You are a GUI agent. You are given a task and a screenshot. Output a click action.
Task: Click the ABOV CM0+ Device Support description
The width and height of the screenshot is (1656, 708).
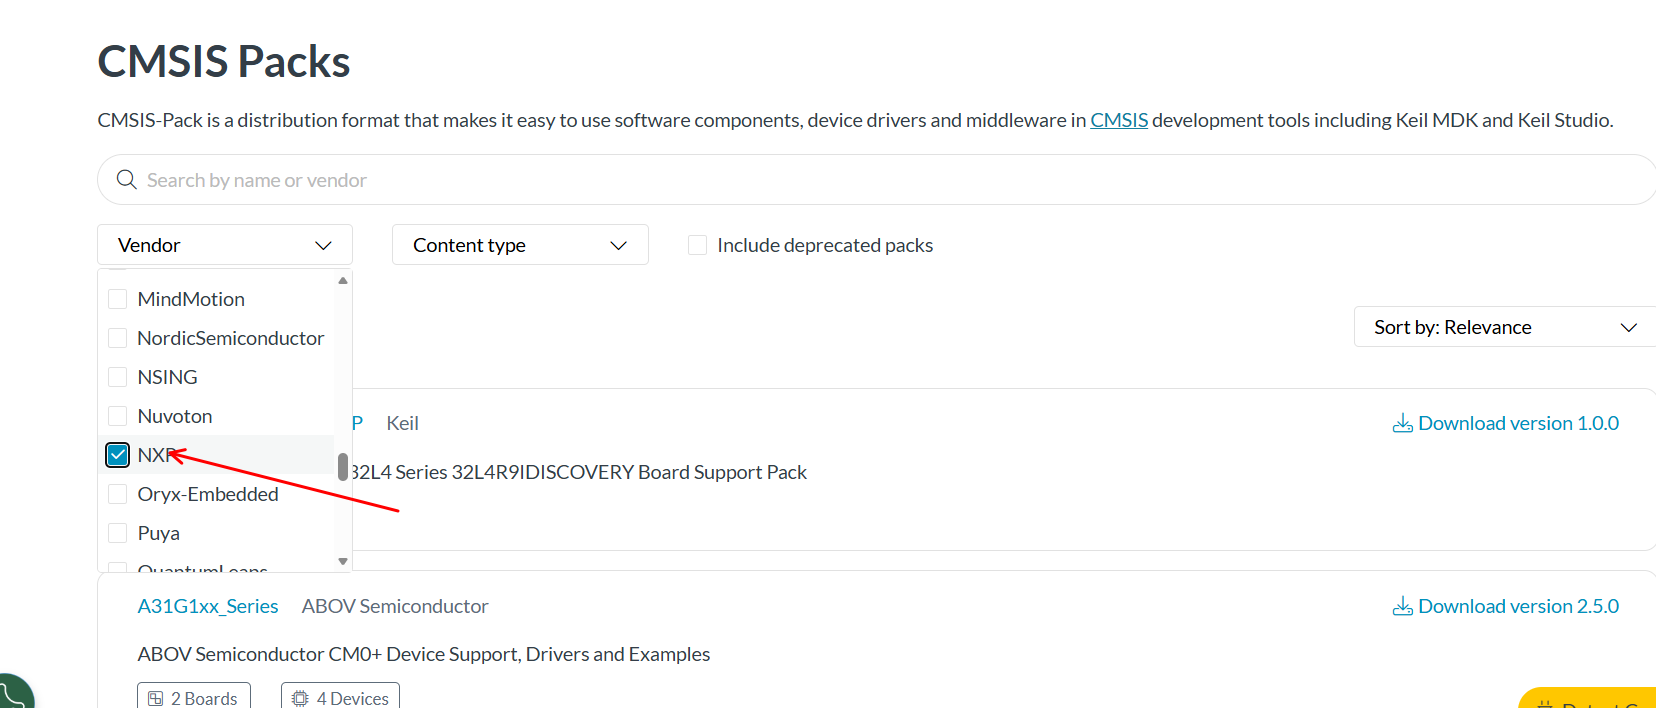[x=424, y=654]
